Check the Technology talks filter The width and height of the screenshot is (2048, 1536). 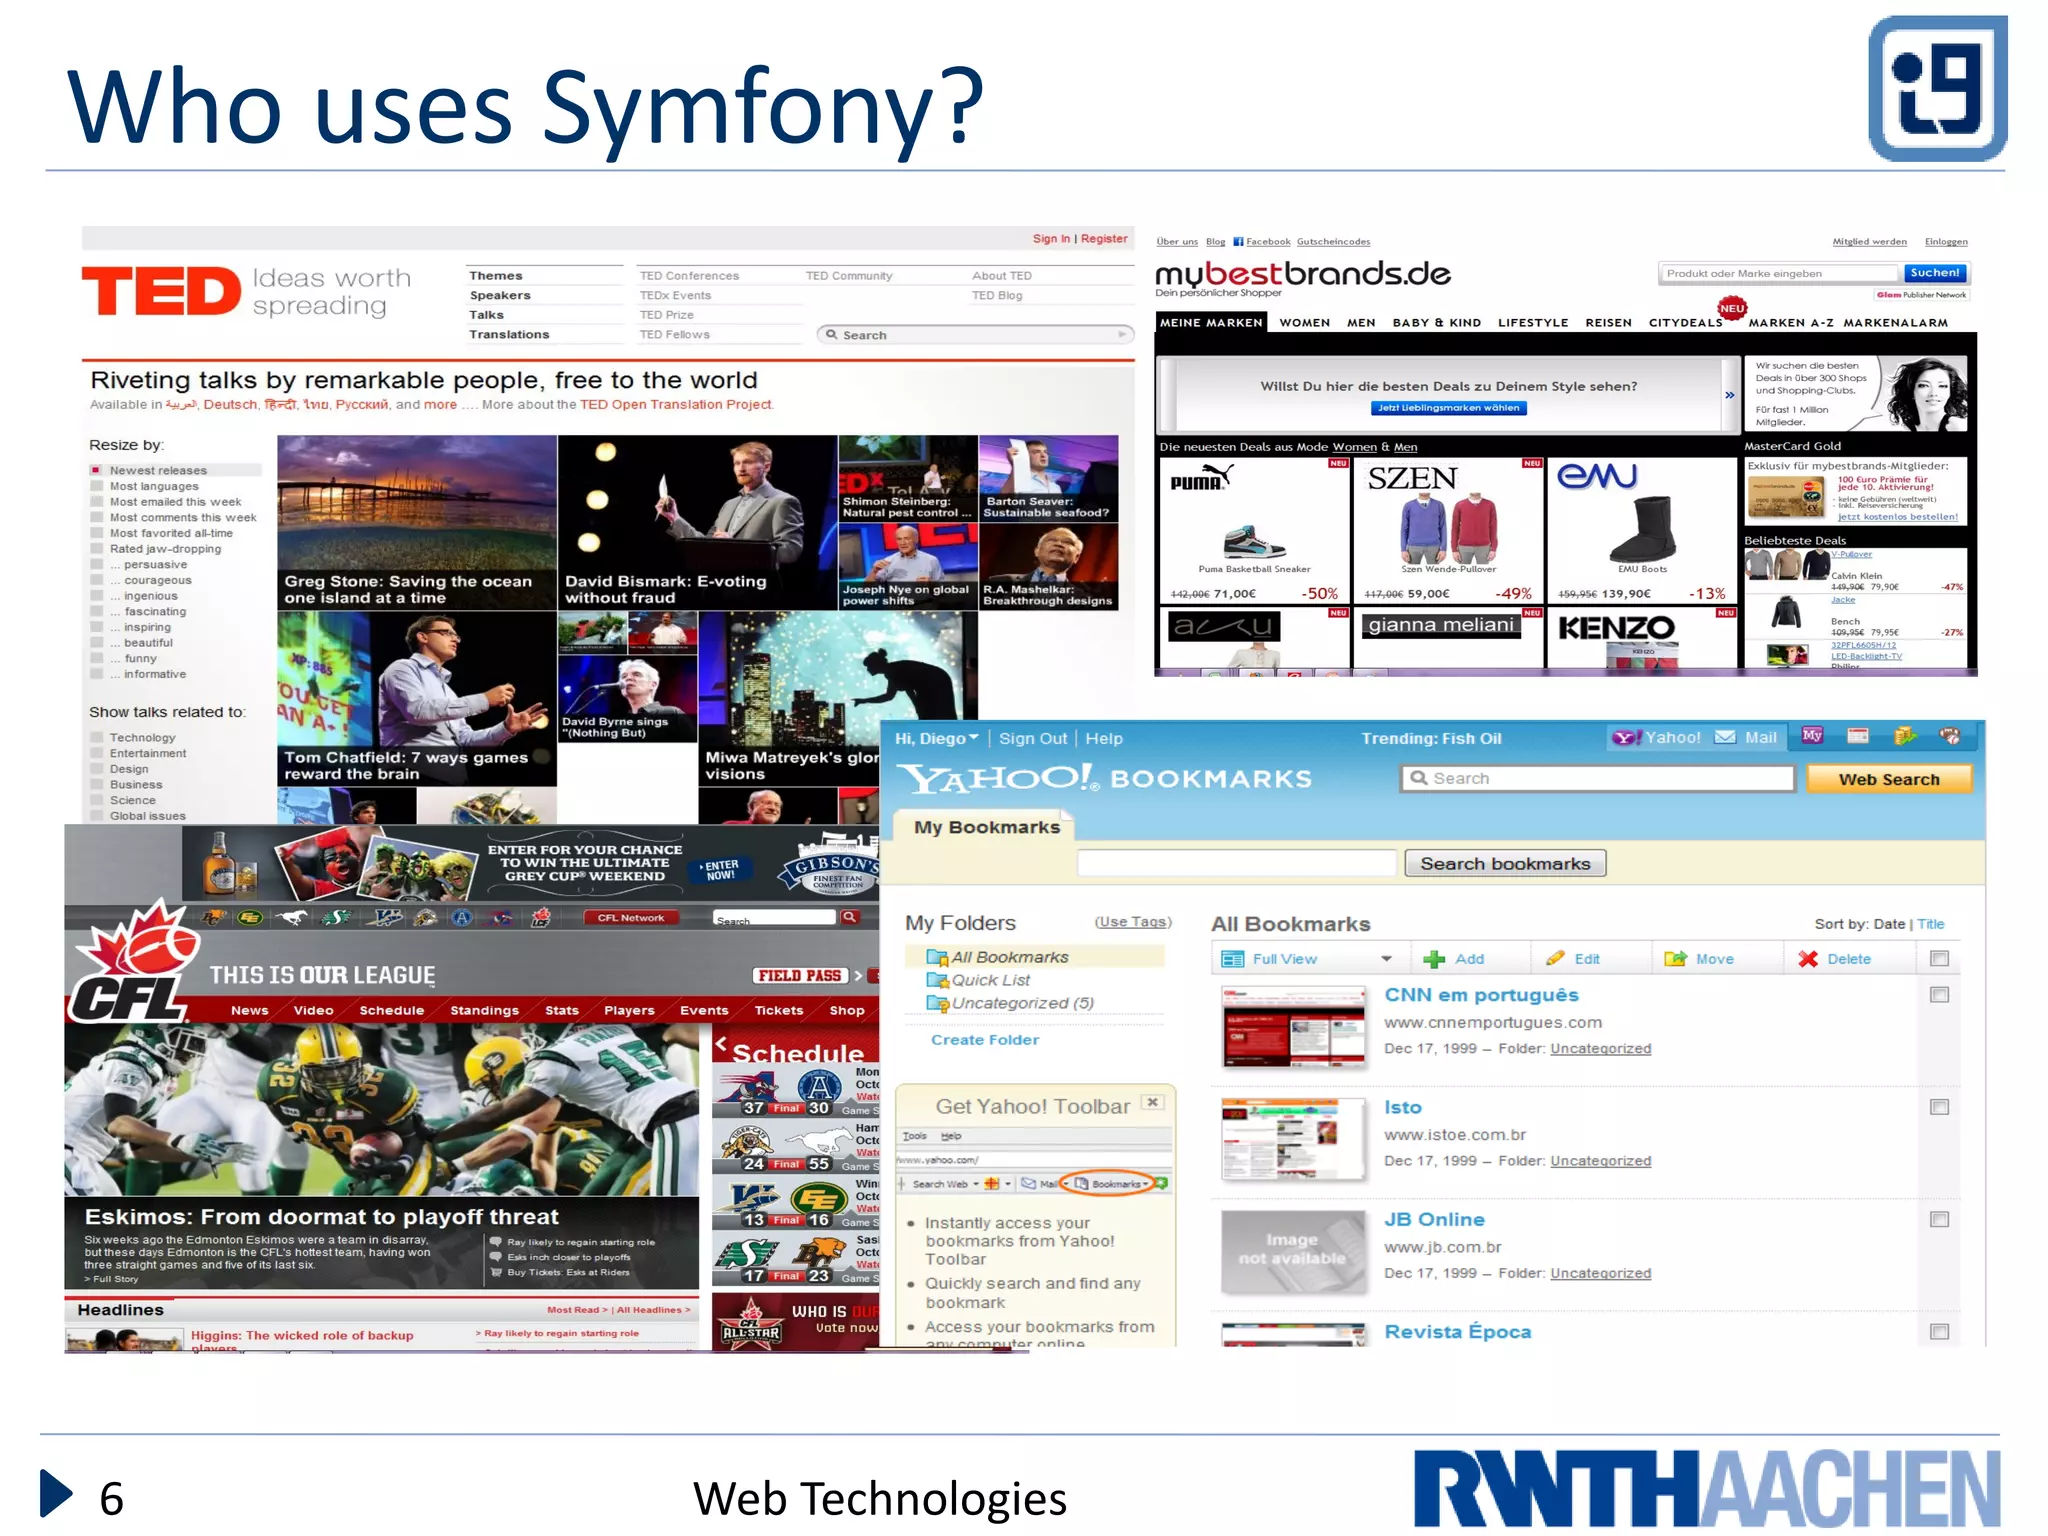tap(96, 738)
